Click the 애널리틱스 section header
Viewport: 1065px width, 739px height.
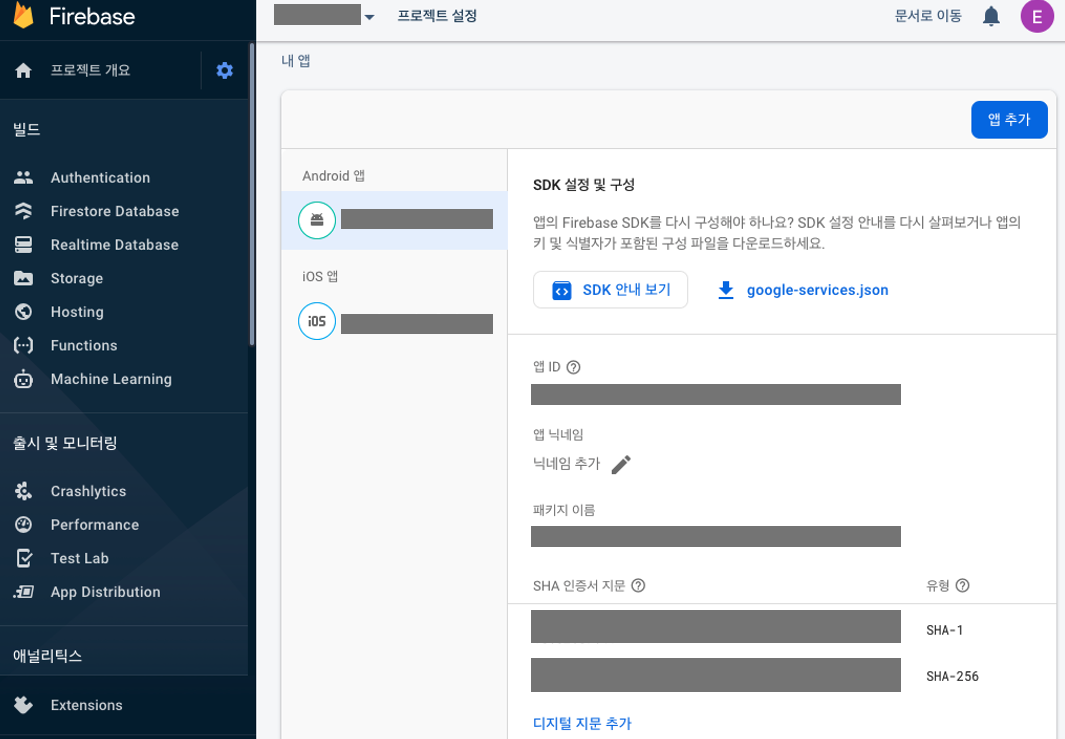(48, 656)
